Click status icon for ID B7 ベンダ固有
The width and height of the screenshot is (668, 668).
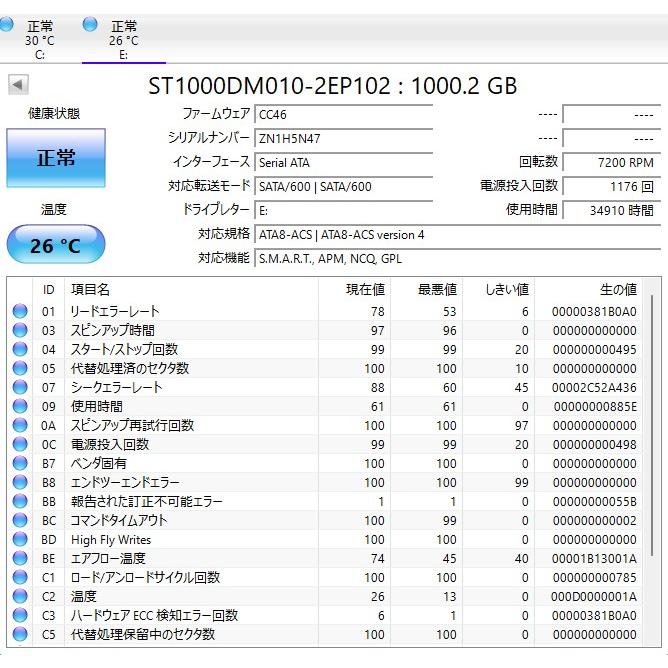tap(20, 463)
